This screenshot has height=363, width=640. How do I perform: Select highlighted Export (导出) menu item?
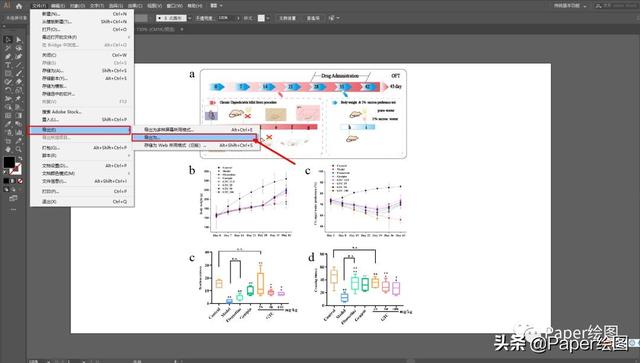[x=79, y=130]
